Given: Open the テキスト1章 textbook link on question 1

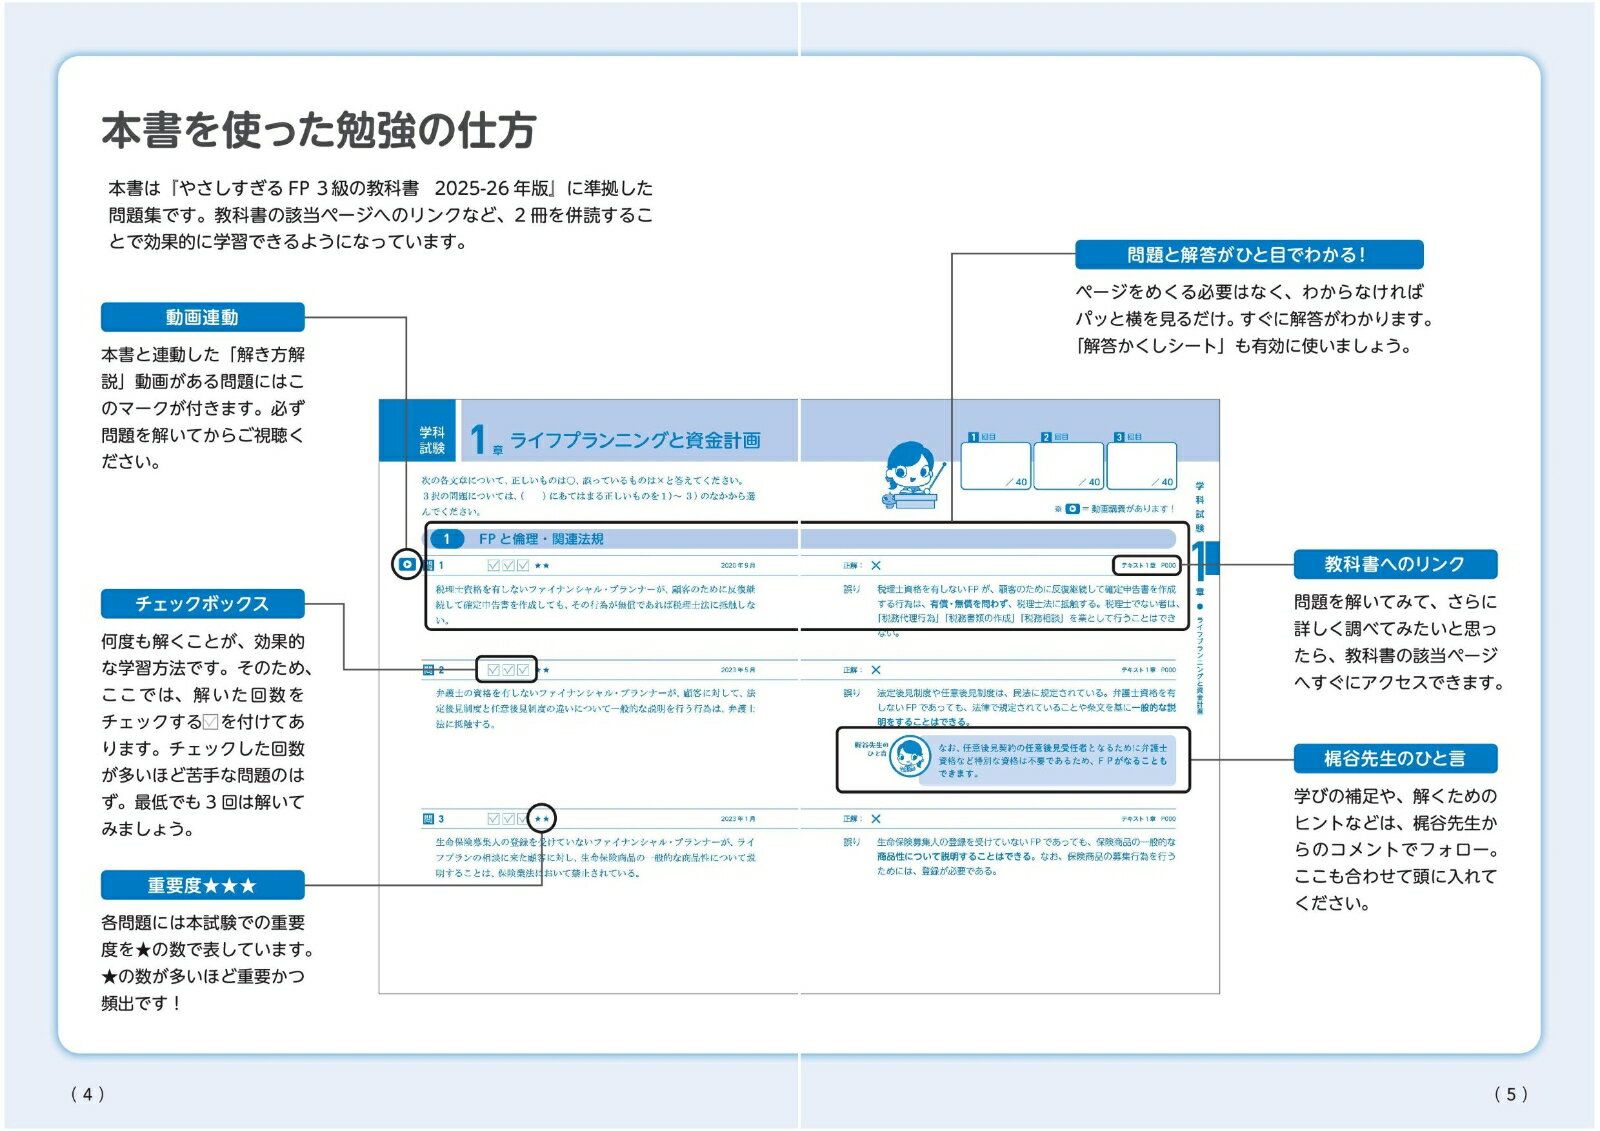Looking at the screenshot, I should (x=1148, y=566).
